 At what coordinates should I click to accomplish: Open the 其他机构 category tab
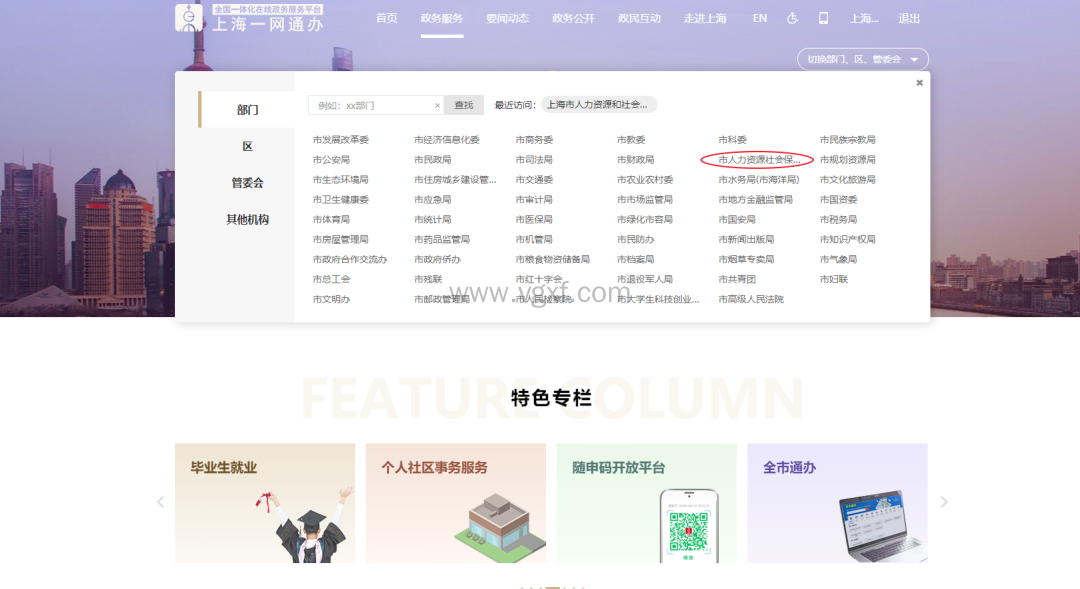(x=247, y=220)
